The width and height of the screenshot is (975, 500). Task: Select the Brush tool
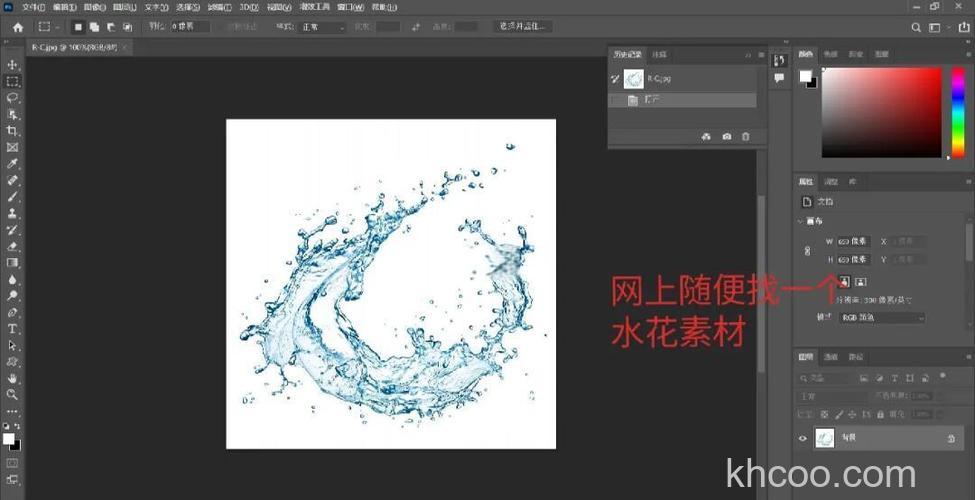pyautogui.click(x=12, y=197)
